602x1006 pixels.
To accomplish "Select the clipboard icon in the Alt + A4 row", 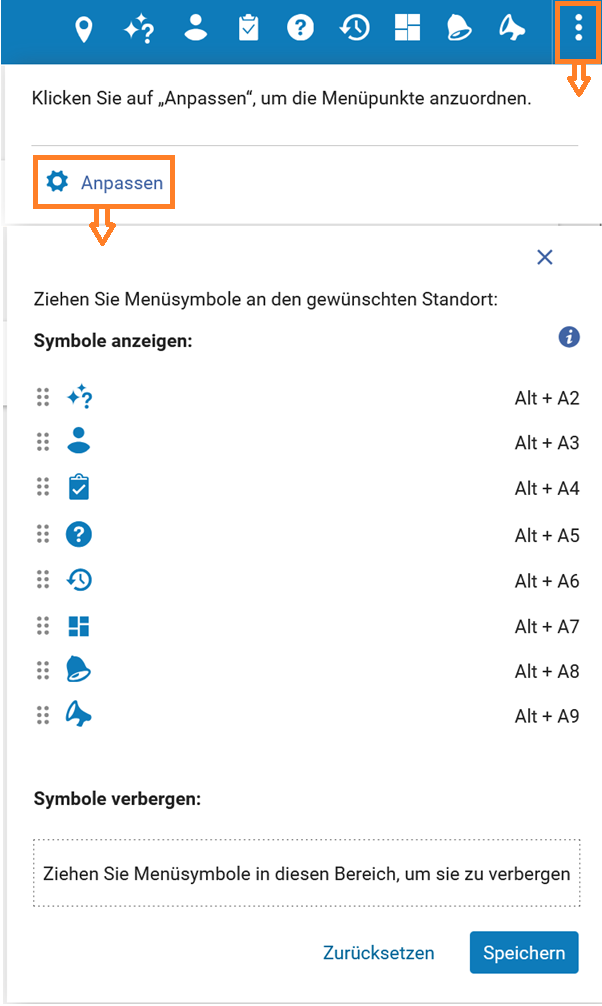I will click(x=79, y=487).
